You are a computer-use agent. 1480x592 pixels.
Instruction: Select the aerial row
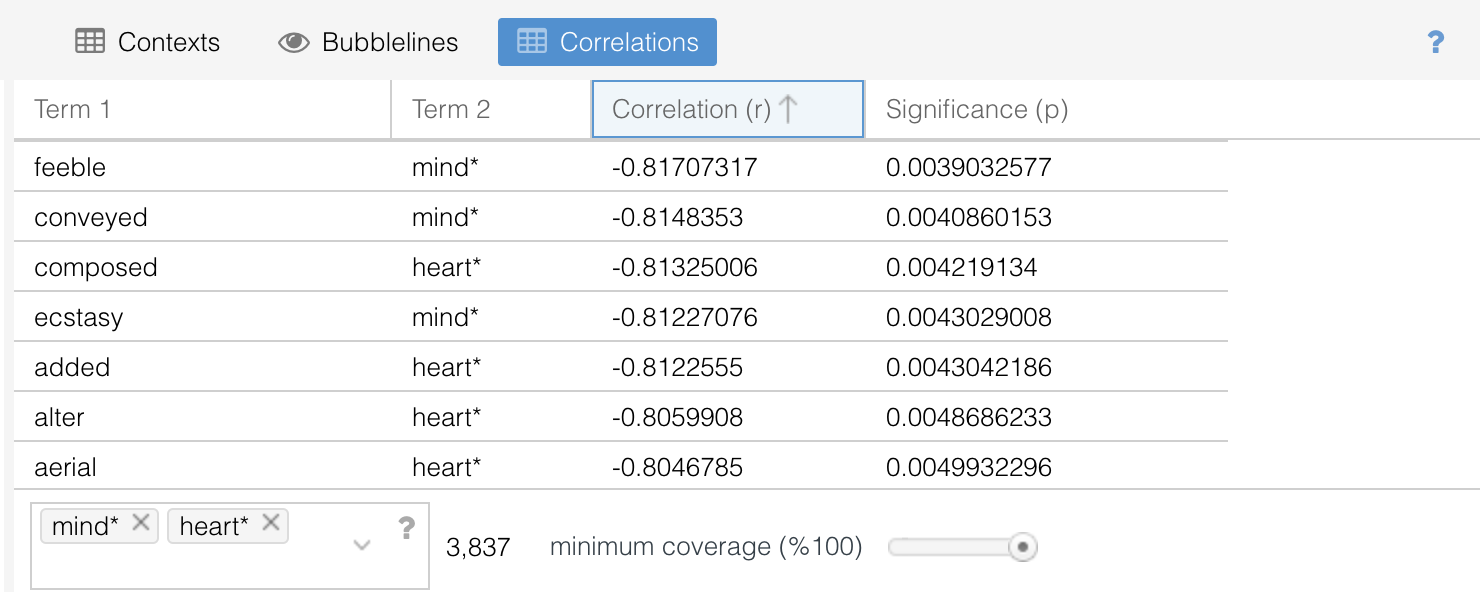point(620,467)
